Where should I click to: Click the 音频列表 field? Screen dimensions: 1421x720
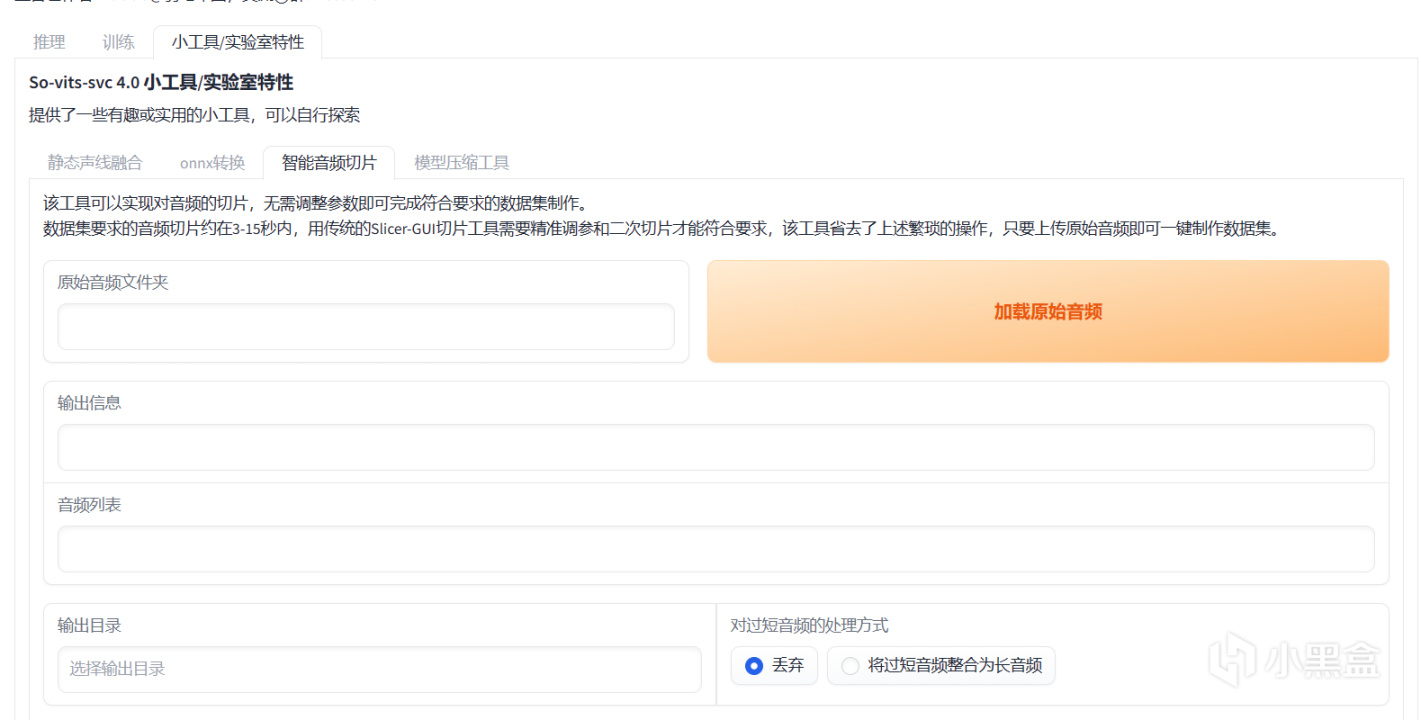pyautogui.click(x=716, y=549)
